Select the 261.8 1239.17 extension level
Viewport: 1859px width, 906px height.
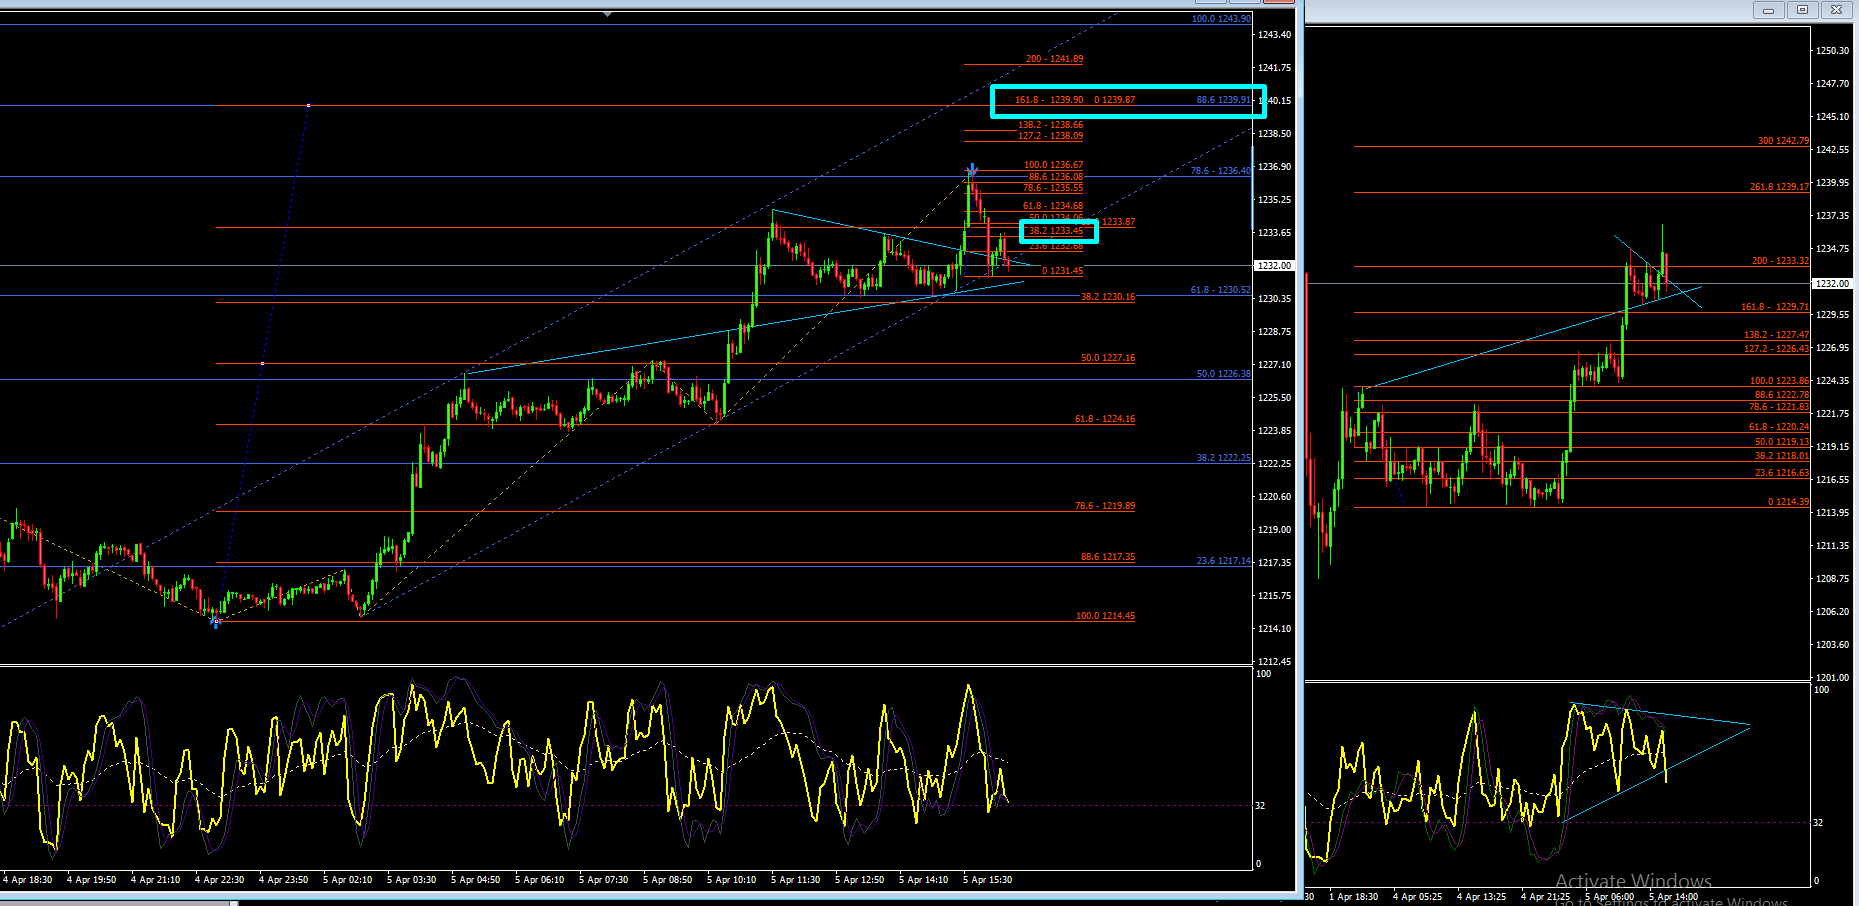pos(1779,187)
